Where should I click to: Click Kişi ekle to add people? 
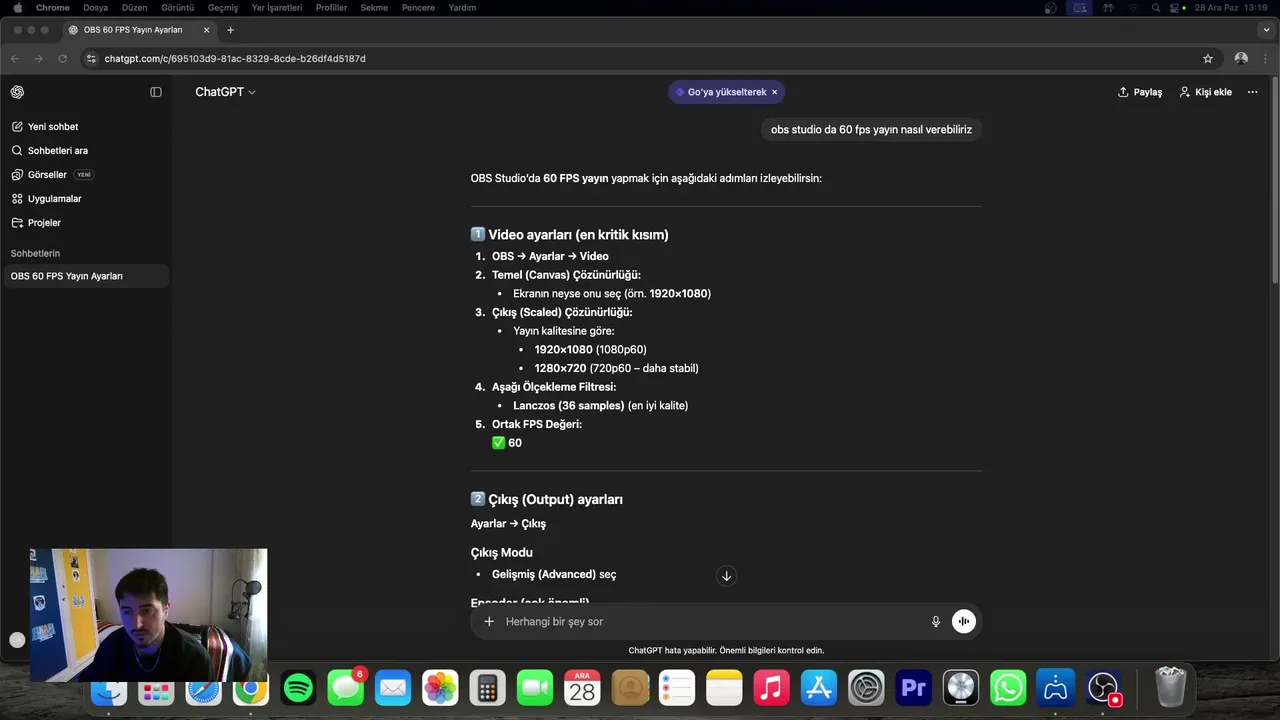coord(1205,92)
